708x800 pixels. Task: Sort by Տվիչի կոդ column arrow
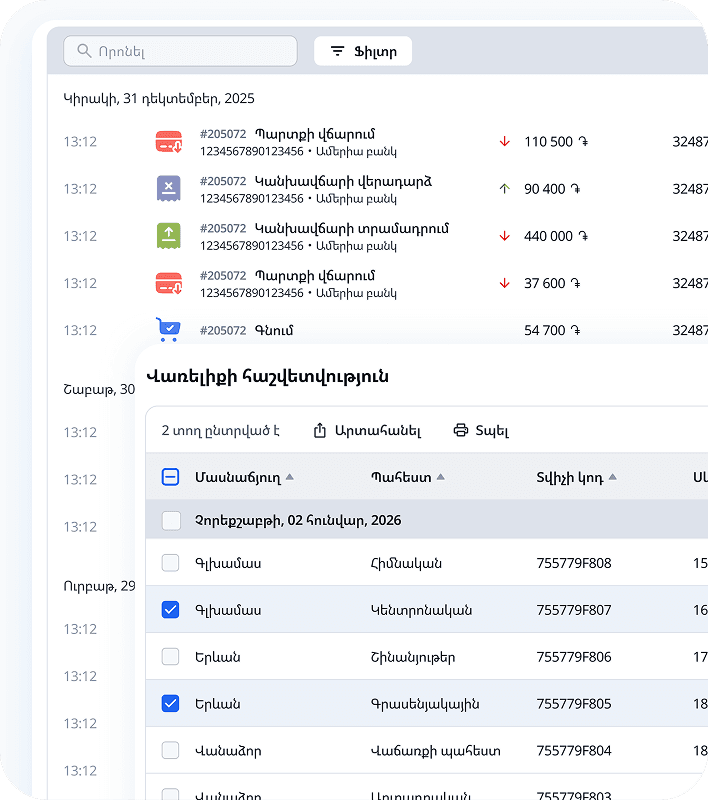click(612, 477)
